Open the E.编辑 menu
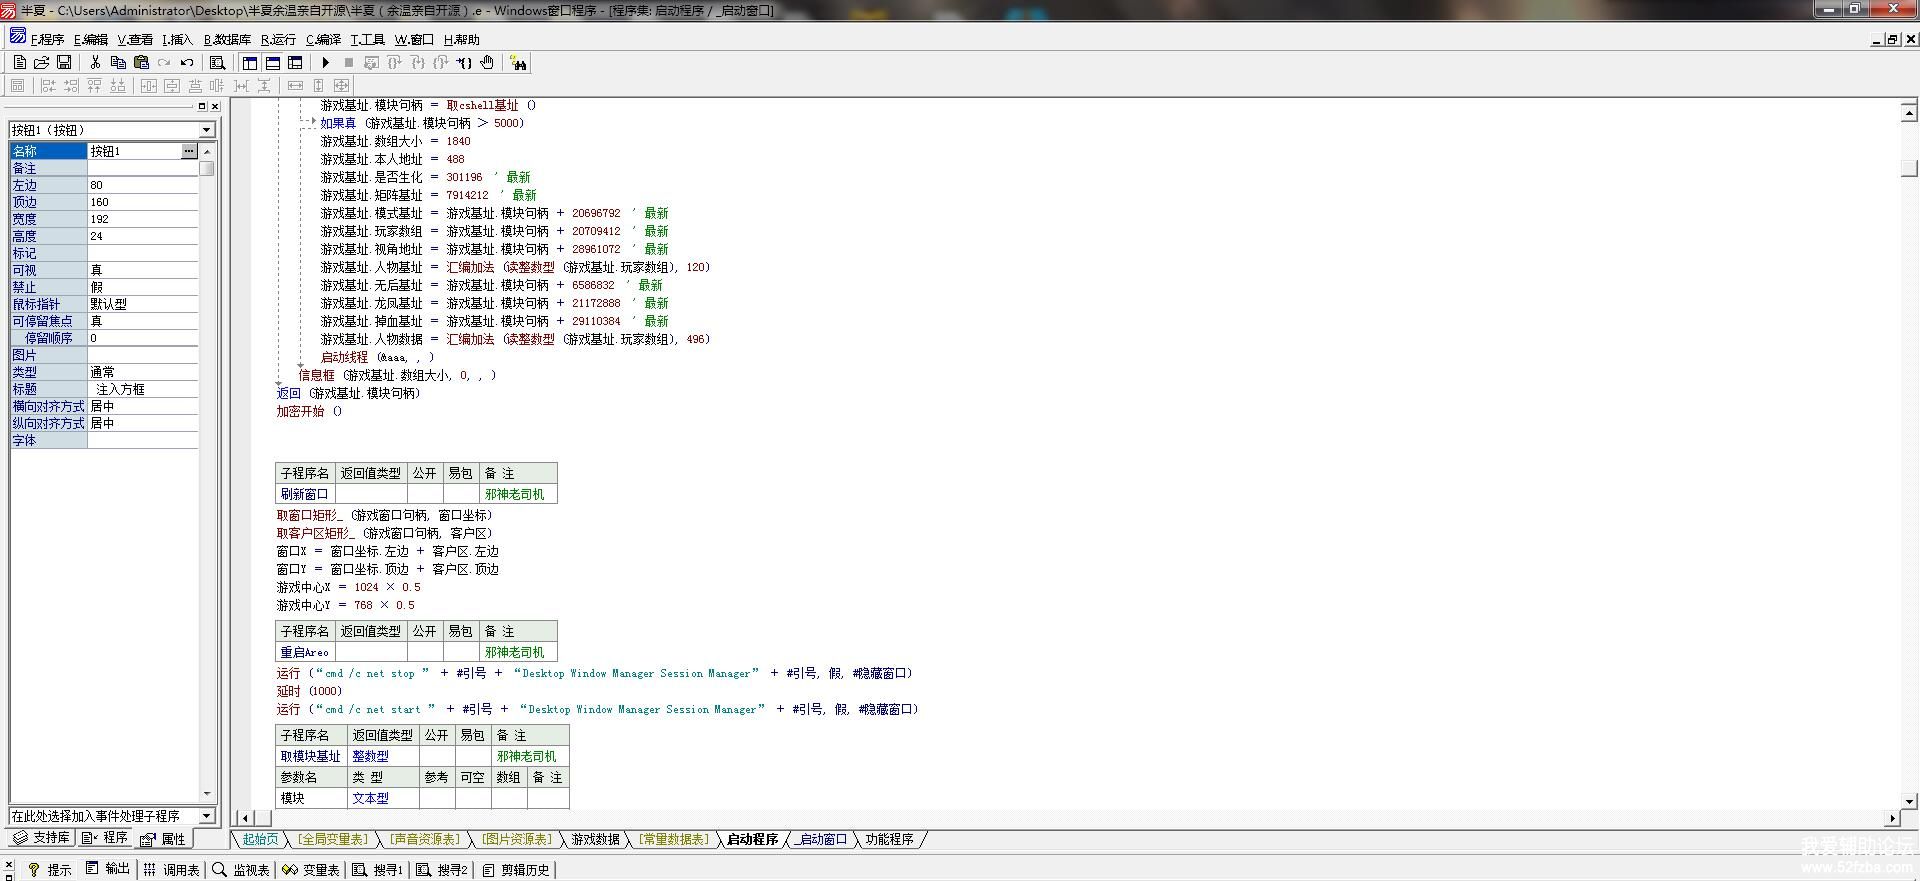The height and width of the screenshot is (881, 1920). click(91, 40)
